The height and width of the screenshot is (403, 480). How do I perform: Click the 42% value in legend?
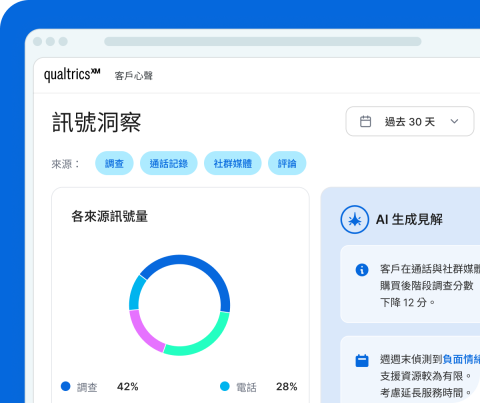click(128, 387)
